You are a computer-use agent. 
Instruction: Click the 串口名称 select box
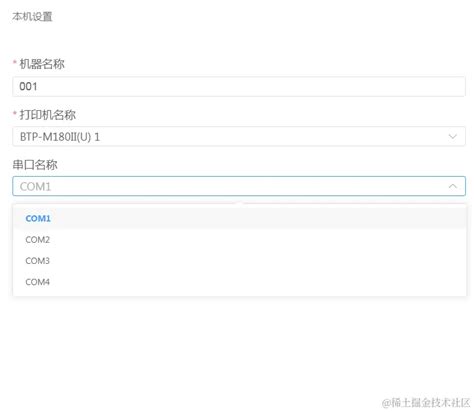click(239, 186)
